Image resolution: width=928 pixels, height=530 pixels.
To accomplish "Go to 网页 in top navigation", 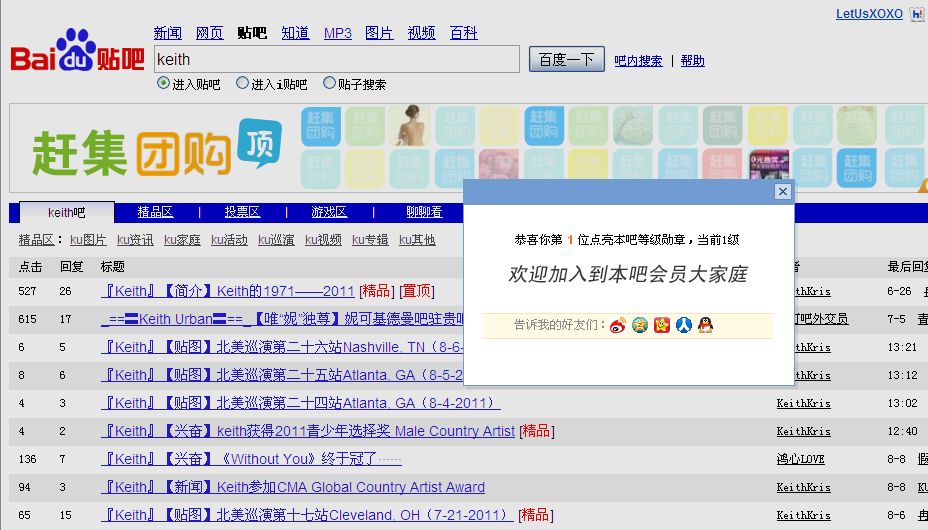I will 210,33.
